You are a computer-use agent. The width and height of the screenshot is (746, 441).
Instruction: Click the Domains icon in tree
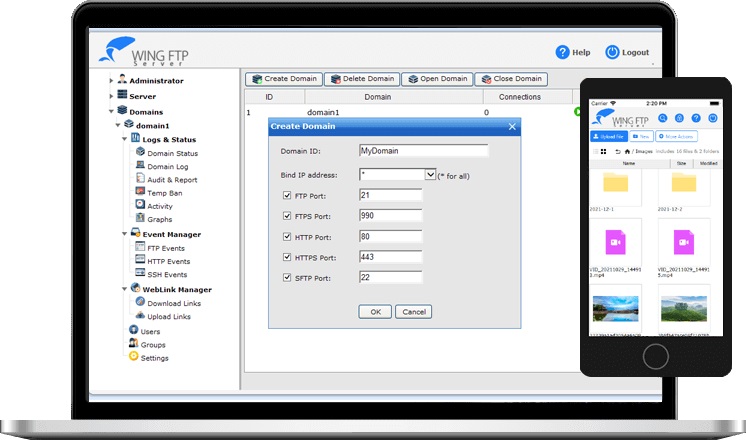click(x=122, y=110)
